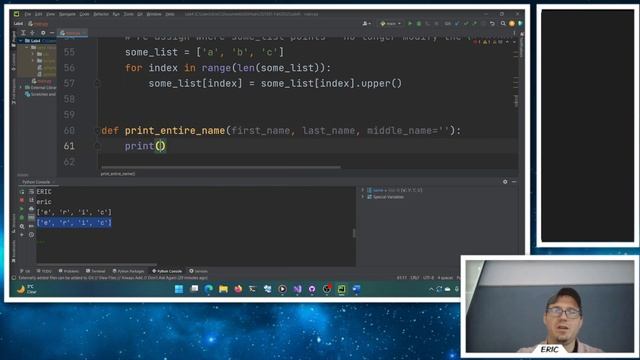This screenshot has height=360, width=640.
Task: Click the undo arrow in top toolbar
Action: pos(493,24)
